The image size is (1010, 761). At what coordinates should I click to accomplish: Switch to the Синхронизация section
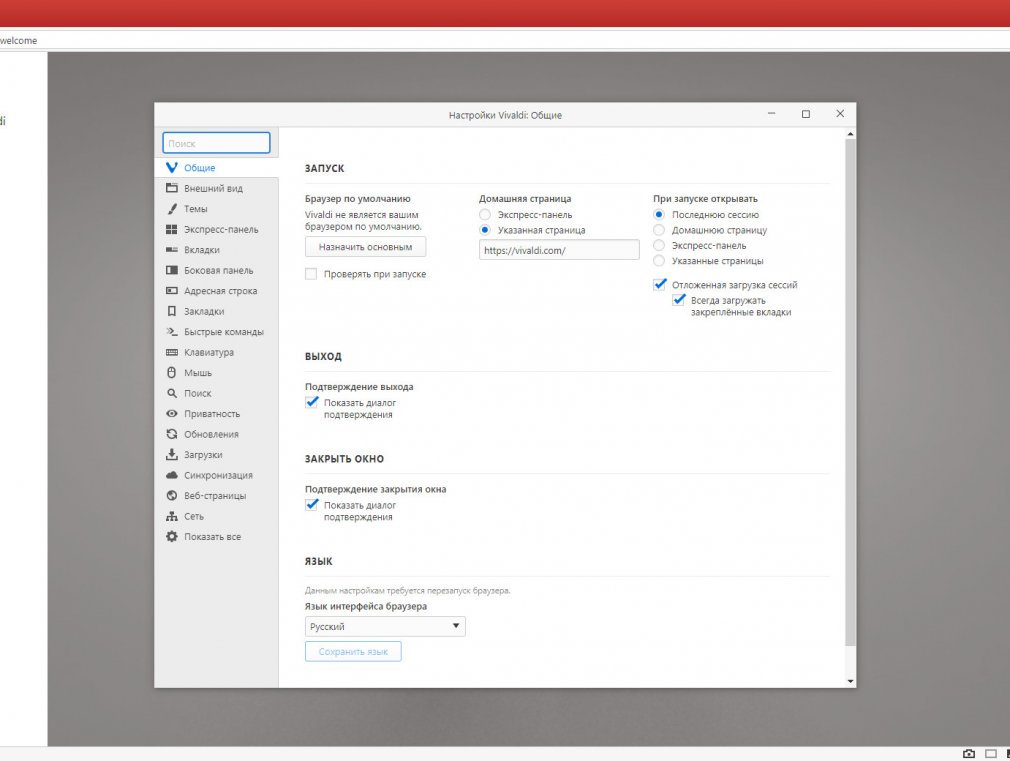point(216,476)
